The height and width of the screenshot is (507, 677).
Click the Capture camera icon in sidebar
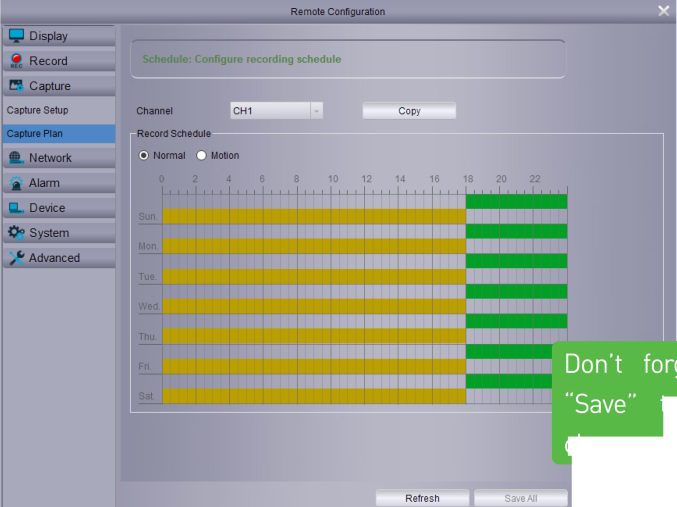point(16,86)
